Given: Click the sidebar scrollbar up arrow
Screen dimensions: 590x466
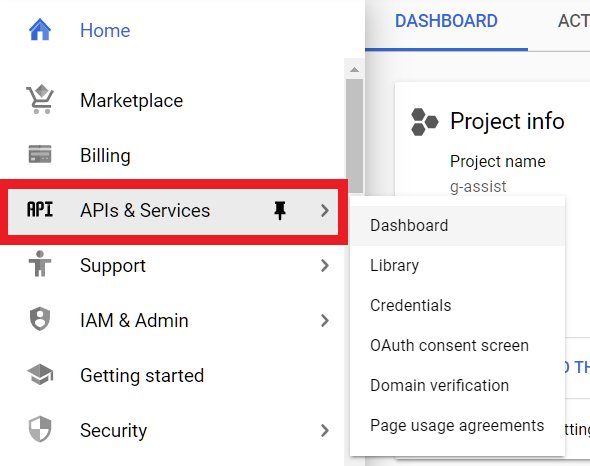Looking at the screenshot, I should click(354, 69).
